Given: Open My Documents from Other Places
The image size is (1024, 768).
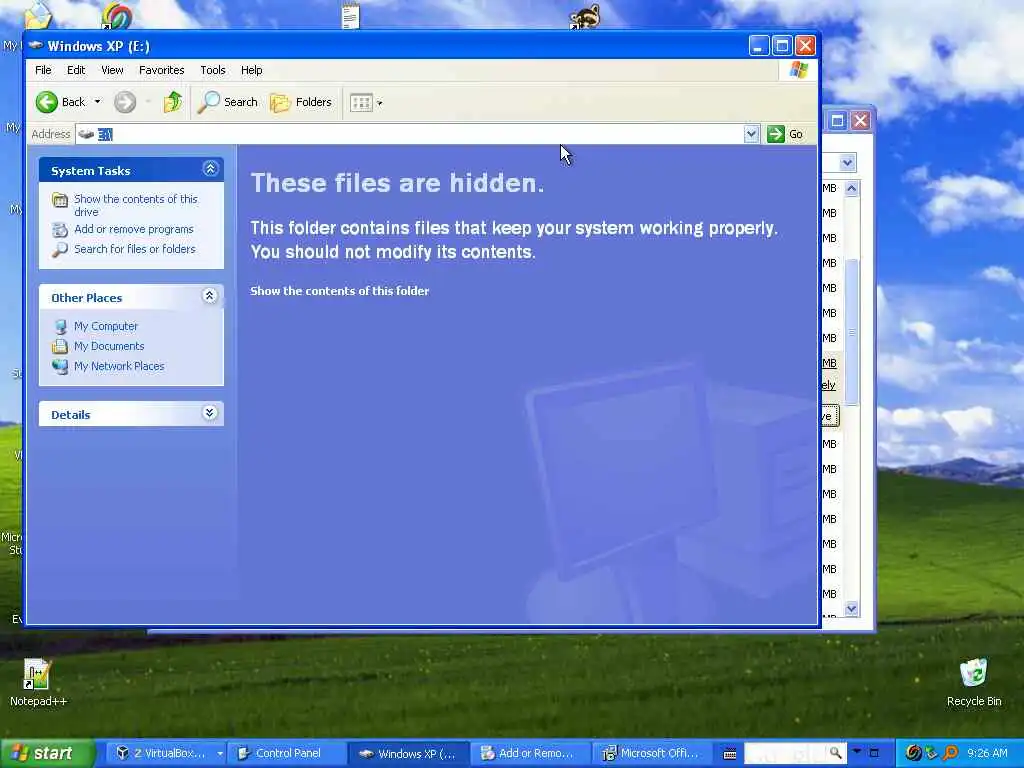Looking at the screenshot, I should coord(109,346).
